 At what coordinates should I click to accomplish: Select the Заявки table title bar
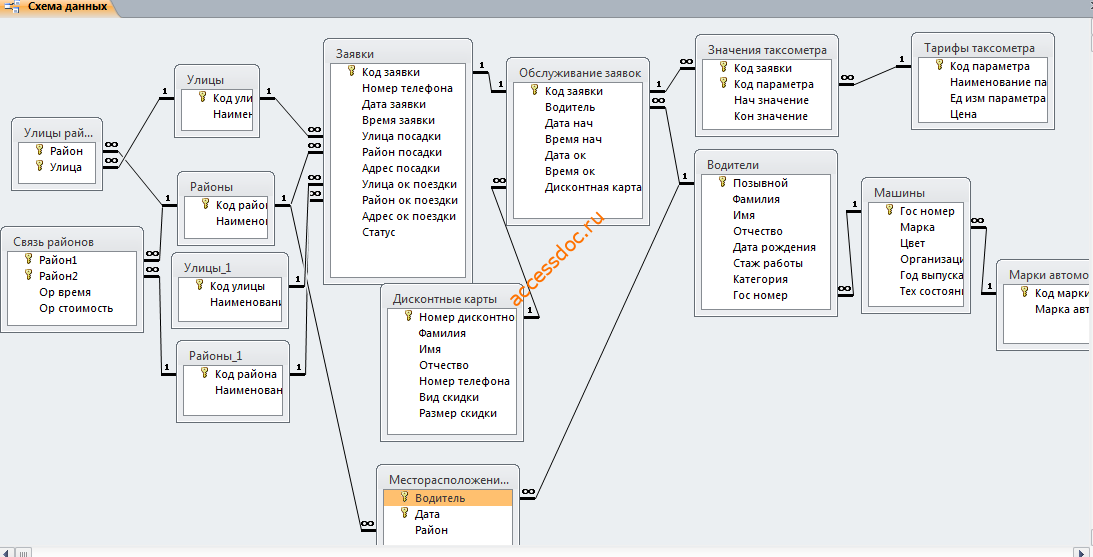click(x=398, y=54)
